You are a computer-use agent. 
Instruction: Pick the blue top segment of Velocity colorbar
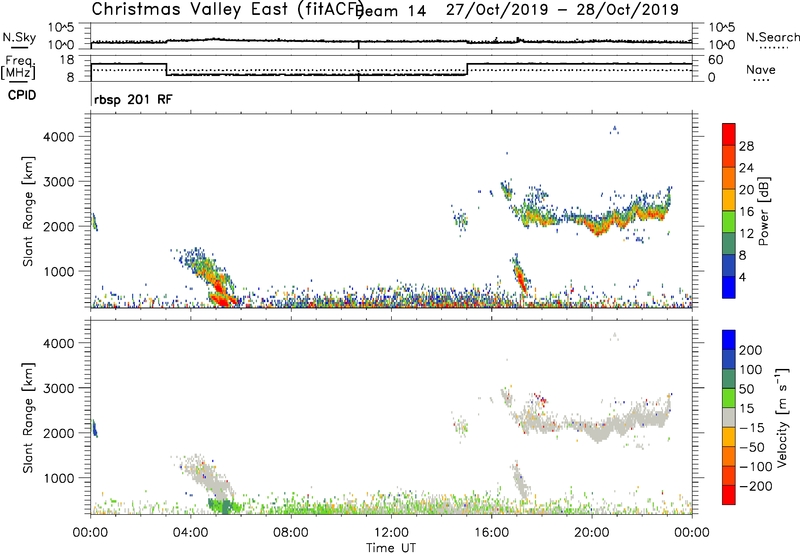pyautogui.click(x=729, y=340)
